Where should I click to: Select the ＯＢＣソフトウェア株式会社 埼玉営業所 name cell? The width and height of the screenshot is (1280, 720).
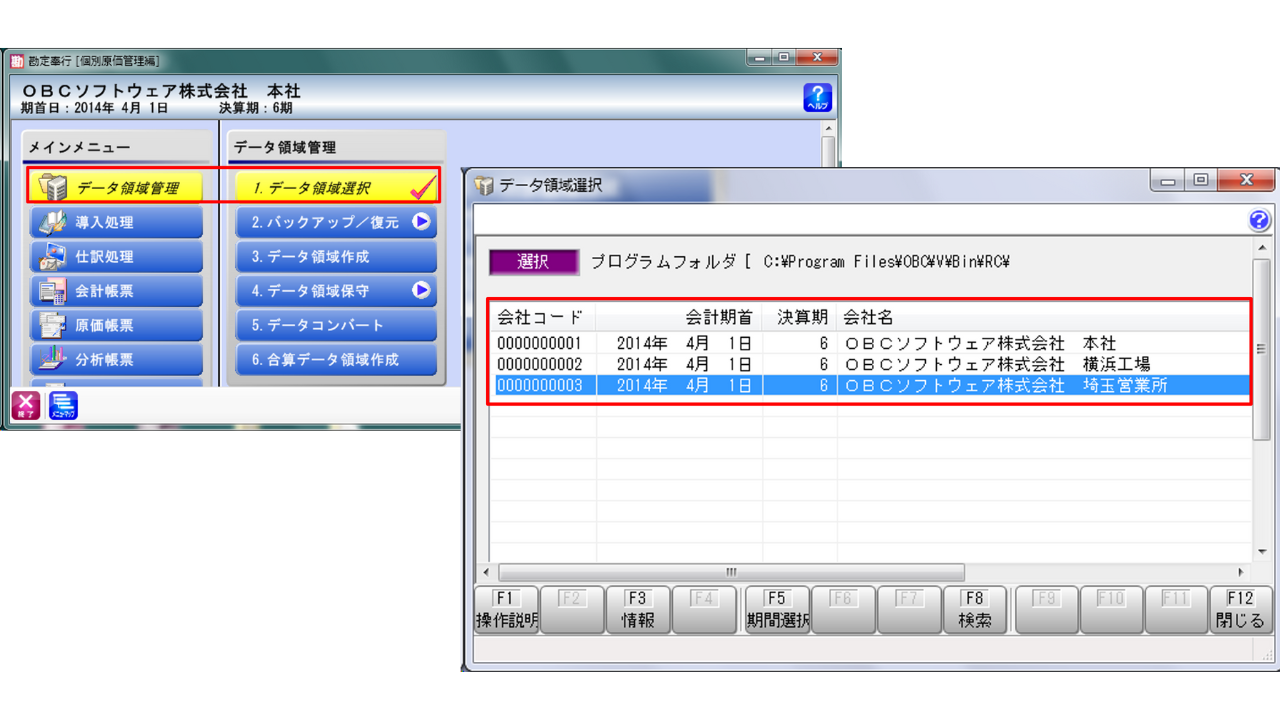[x=1006, y=385]
